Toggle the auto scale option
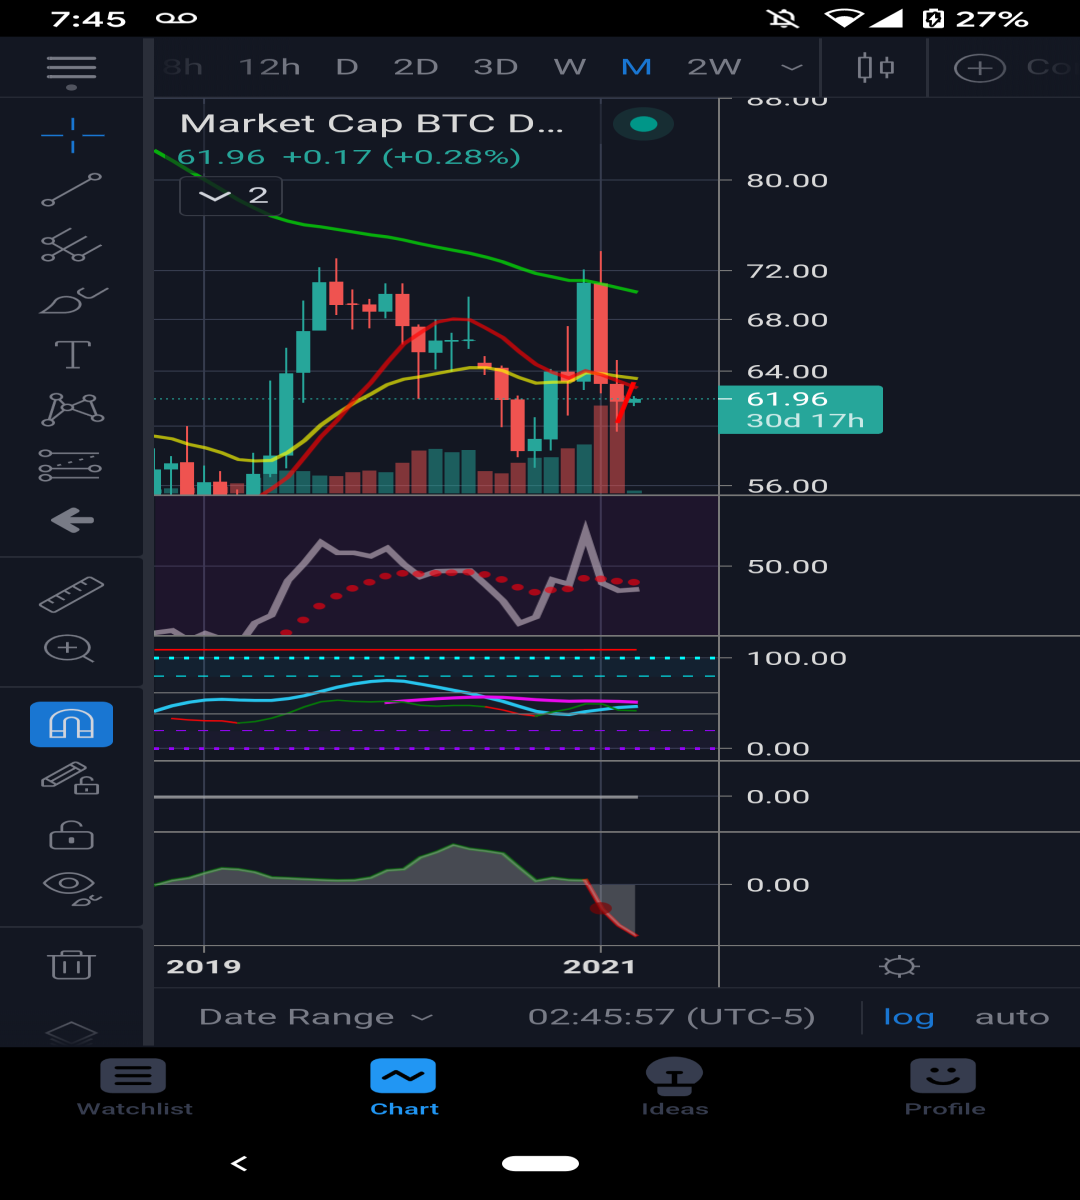This screenshot has width=1080, height=1200. click(x=1012, y=1018)
